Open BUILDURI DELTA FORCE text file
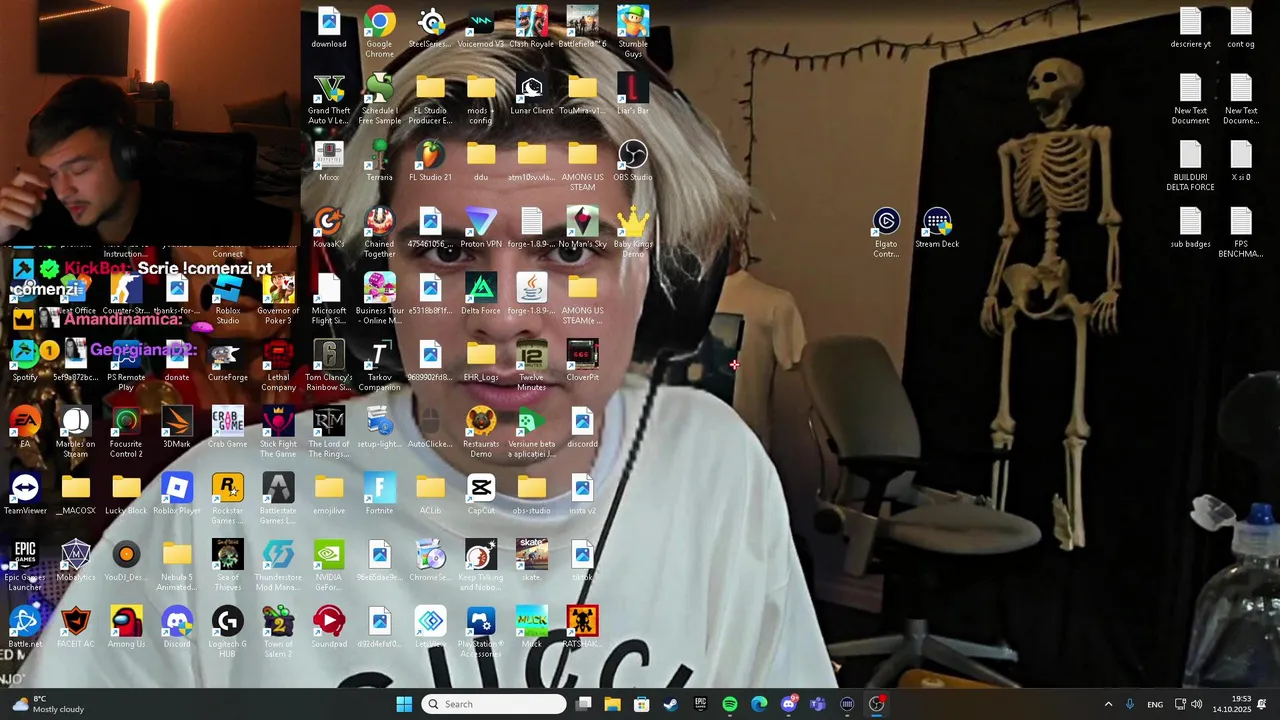 1190,165
